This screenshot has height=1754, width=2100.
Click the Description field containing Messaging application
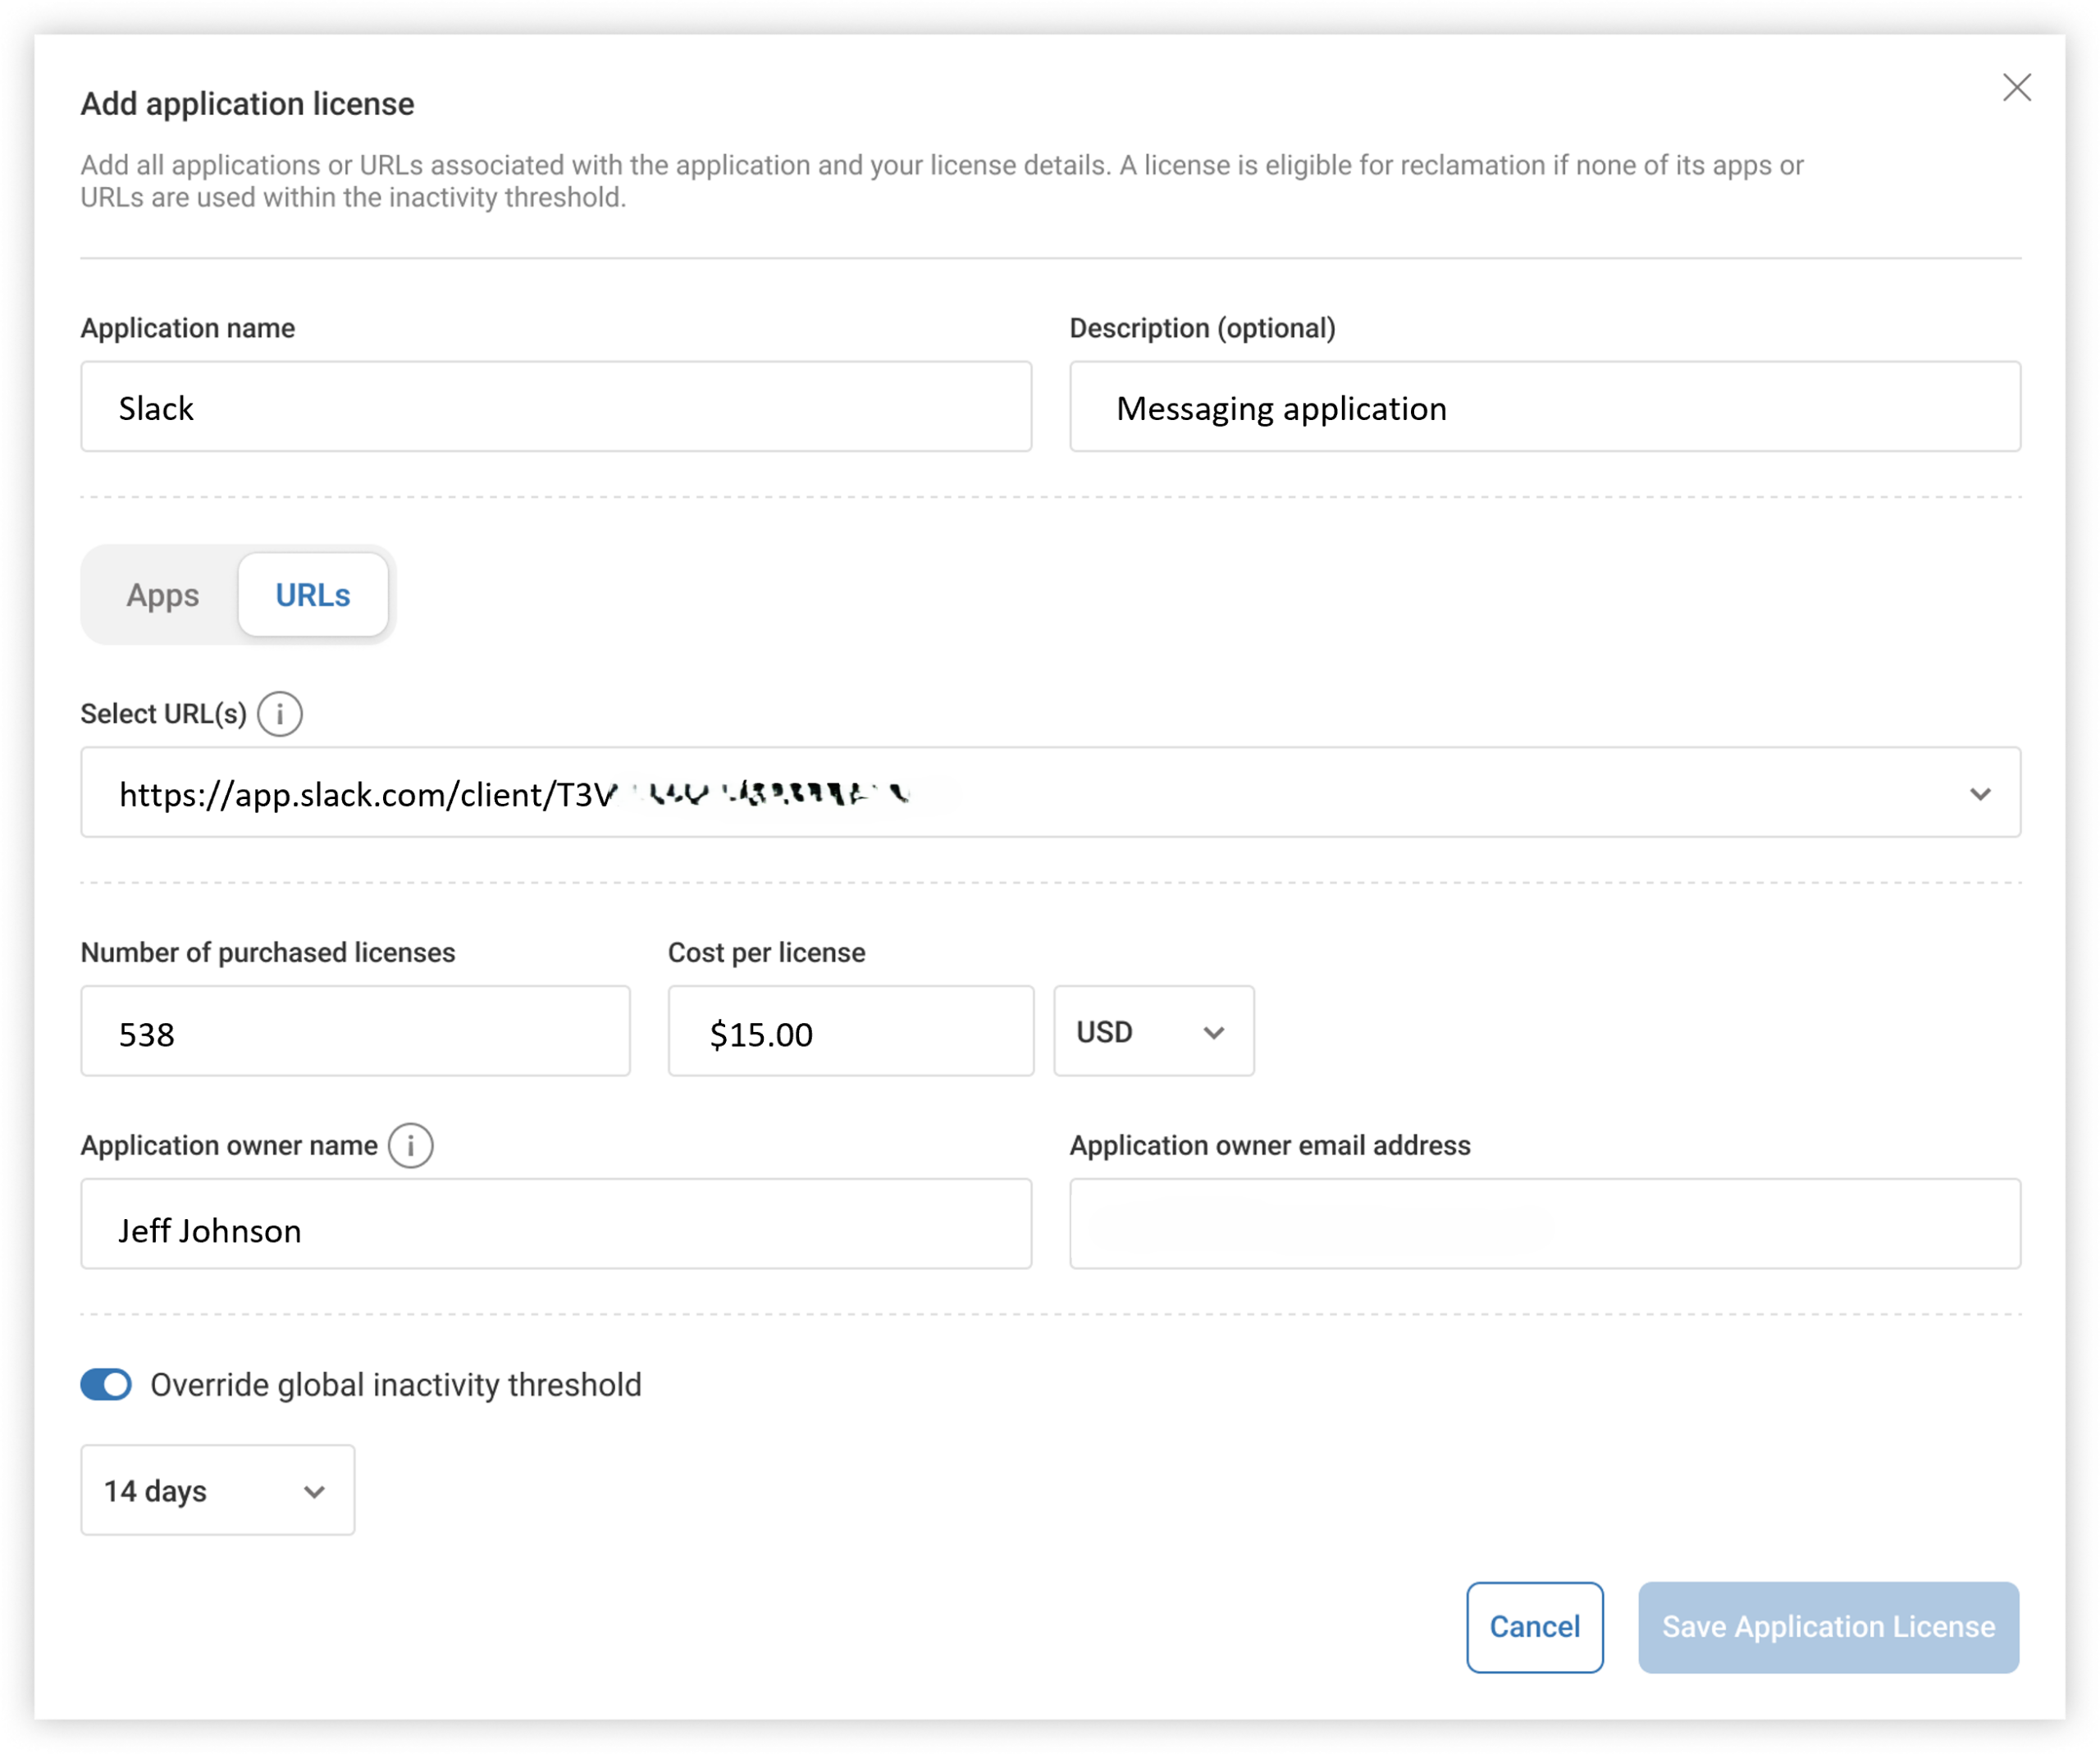[x=1545, y=406]
